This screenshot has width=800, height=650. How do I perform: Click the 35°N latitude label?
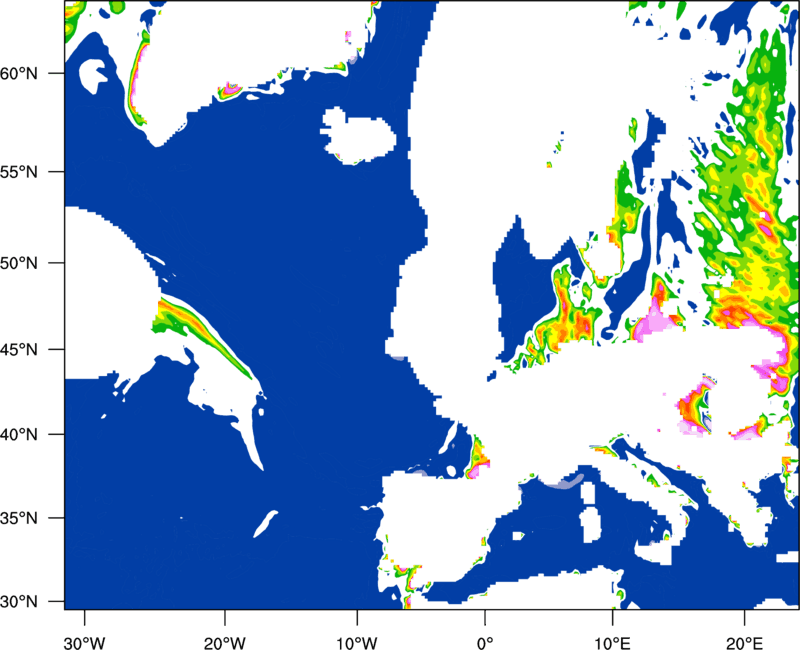pyautogui.click(x=19, y=518)
